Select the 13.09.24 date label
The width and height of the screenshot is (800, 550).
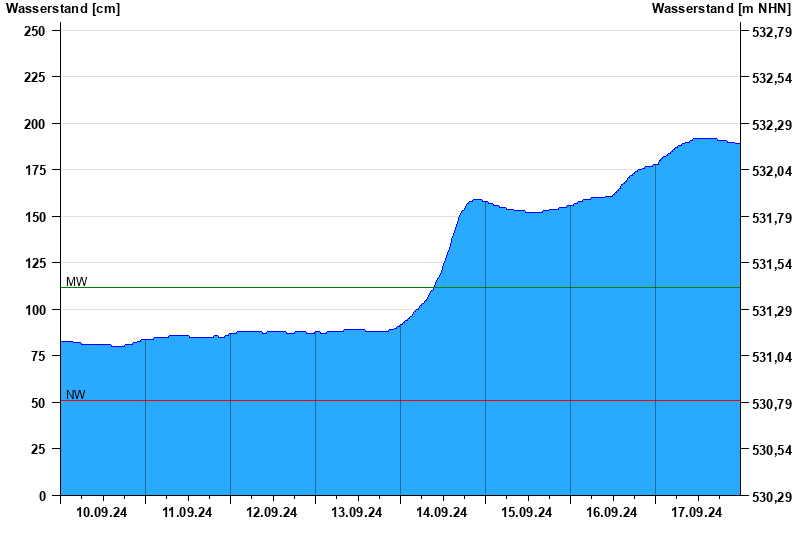pos(357,512)
